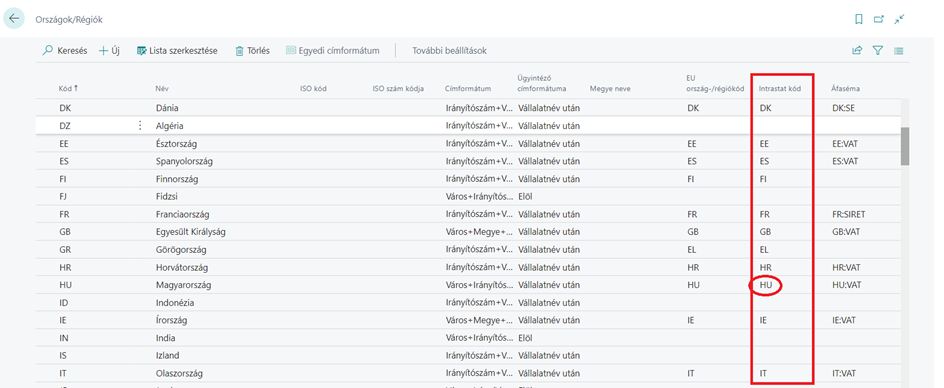Select the Izland name cell

click(167, 355)
